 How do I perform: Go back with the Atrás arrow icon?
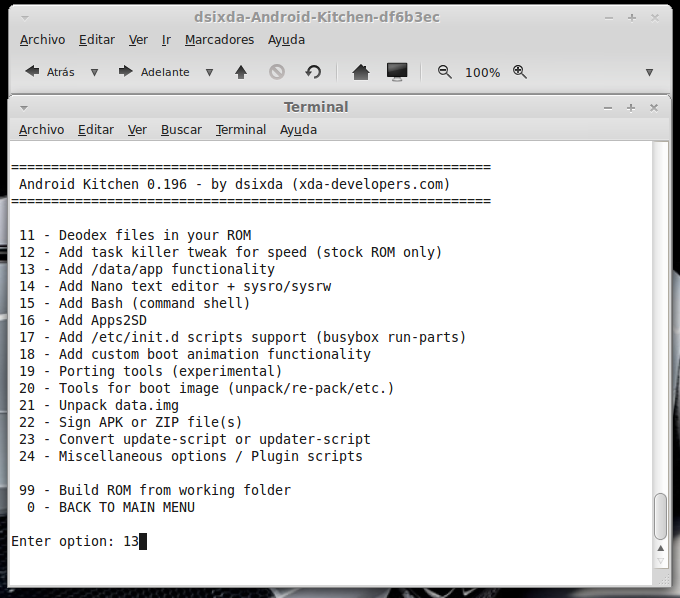point(32,72)
